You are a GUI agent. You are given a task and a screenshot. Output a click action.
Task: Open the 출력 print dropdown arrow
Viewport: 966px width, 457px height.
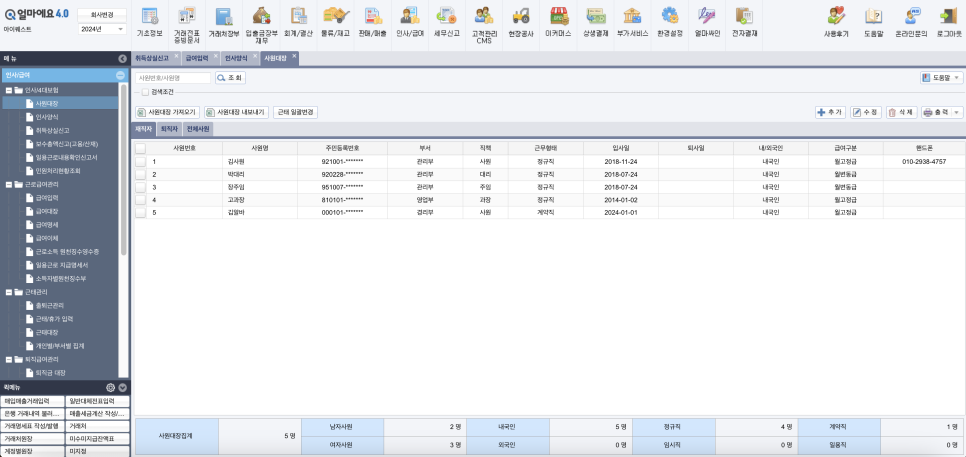point(957,112)
